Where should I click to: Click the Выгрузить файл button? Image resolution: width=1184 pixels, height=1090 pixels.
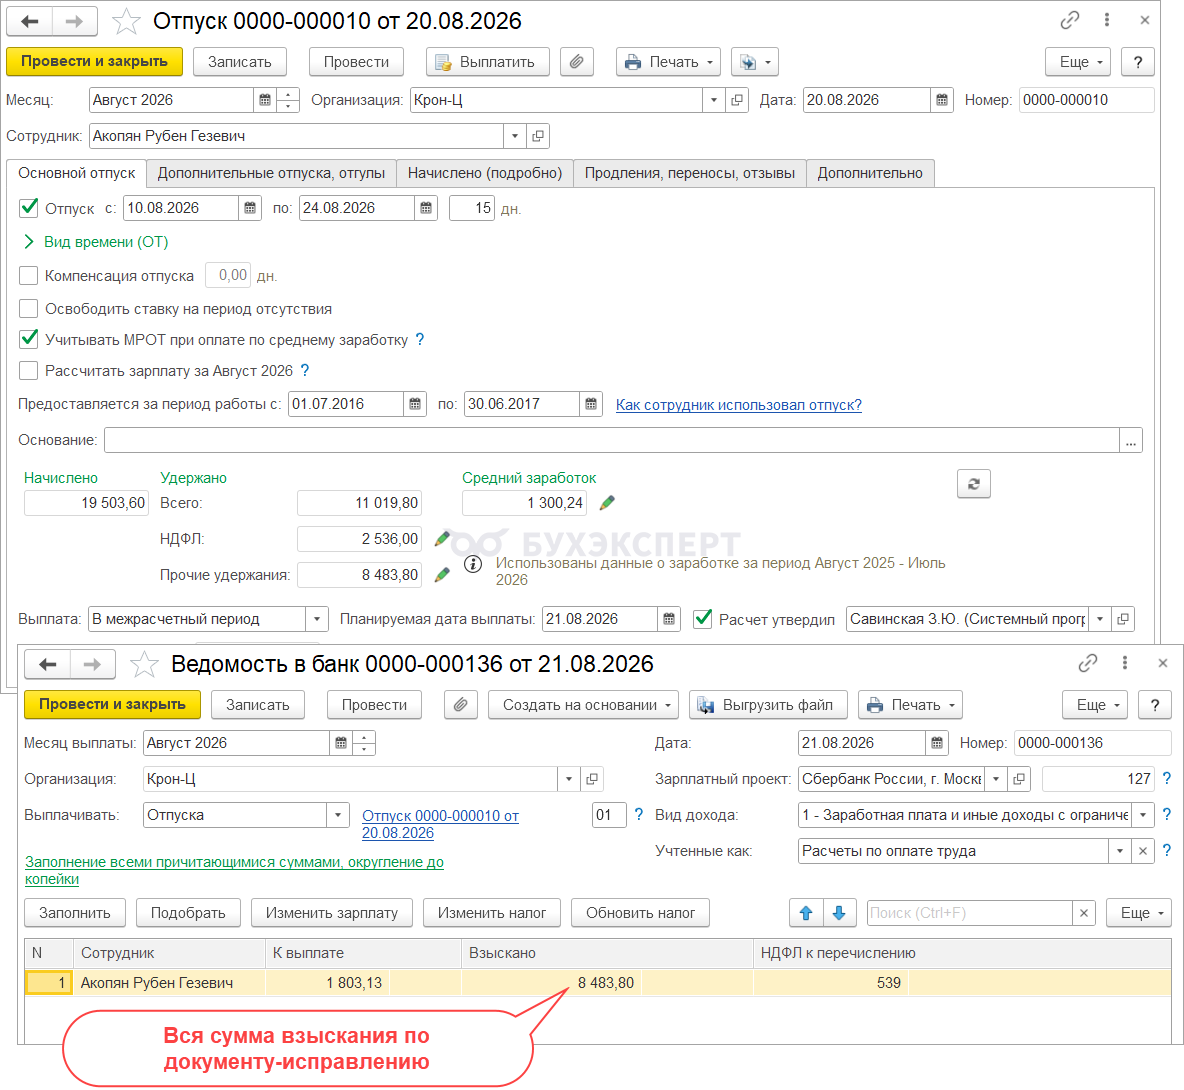pyautogui.click(x=768, y=705)
